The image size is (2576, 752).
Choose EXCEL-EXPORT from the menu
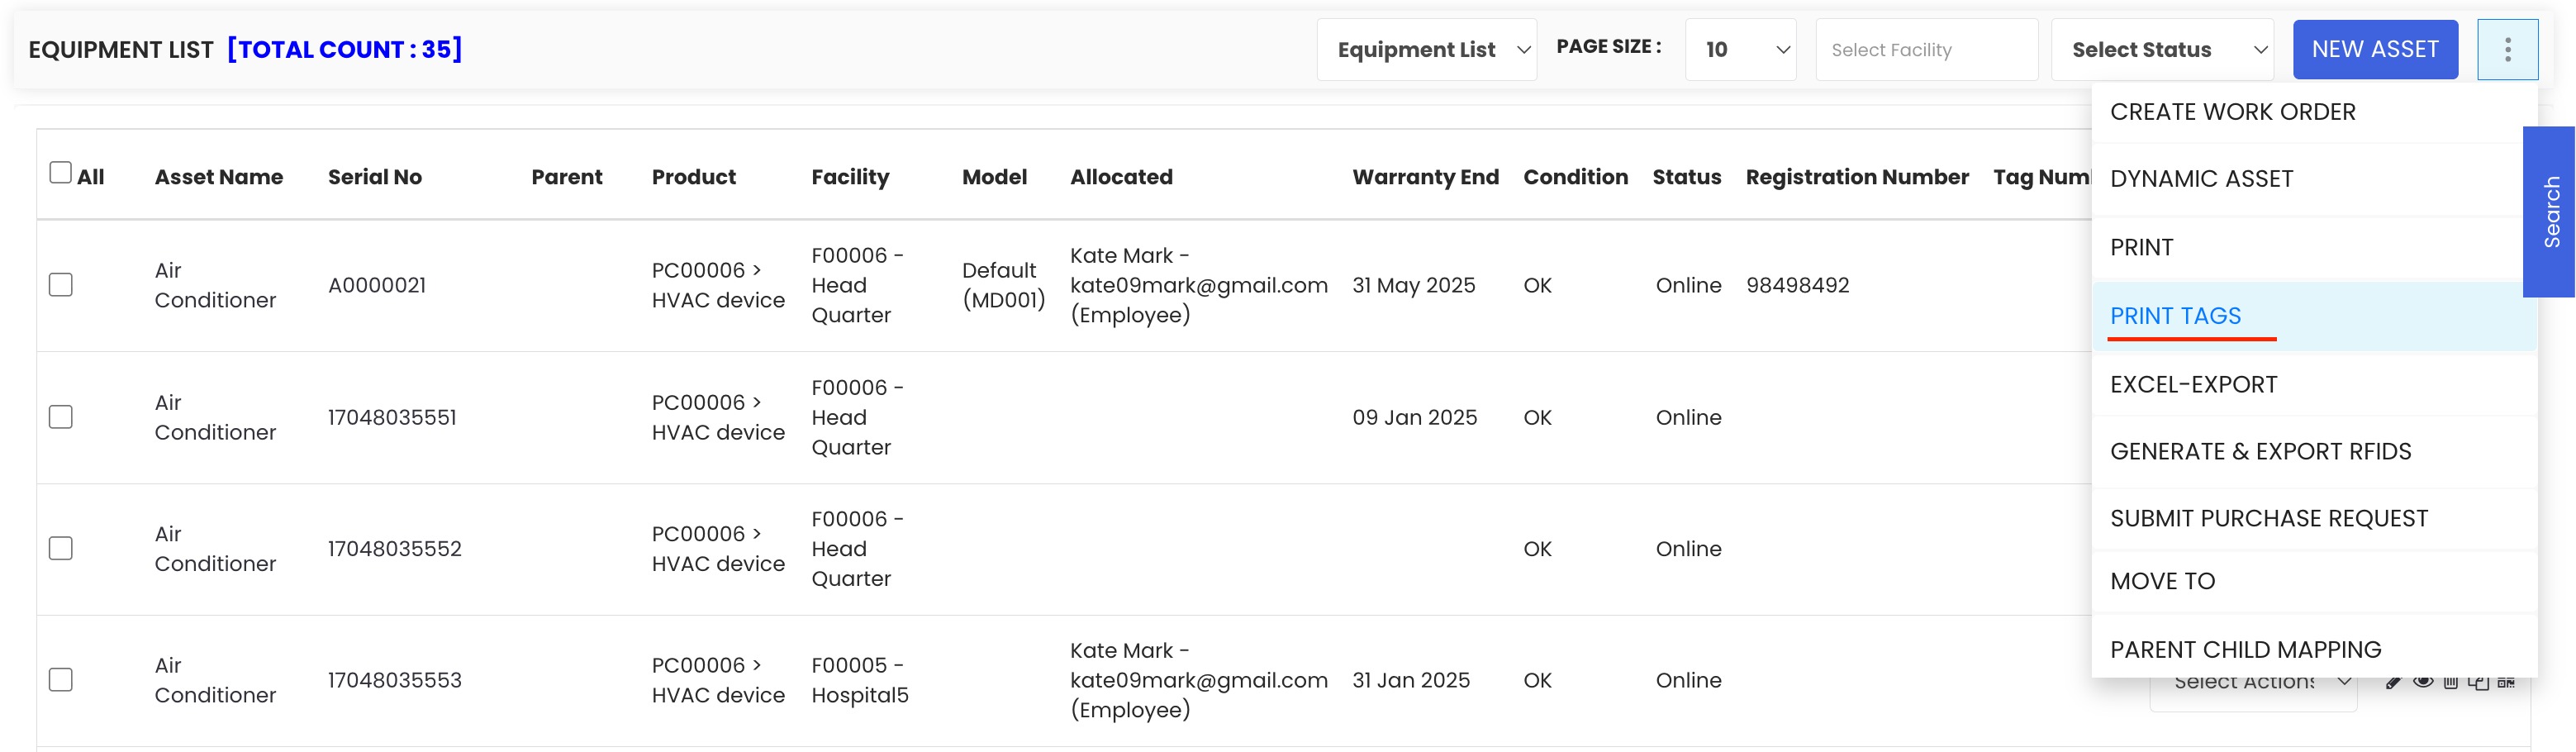pyautogui.click(x=2314, y=385)
